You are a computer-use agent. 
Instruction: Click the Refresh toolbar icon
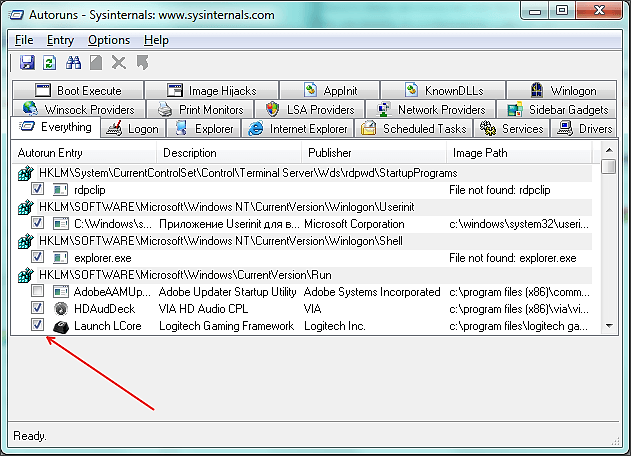click(x=49, y=63)
